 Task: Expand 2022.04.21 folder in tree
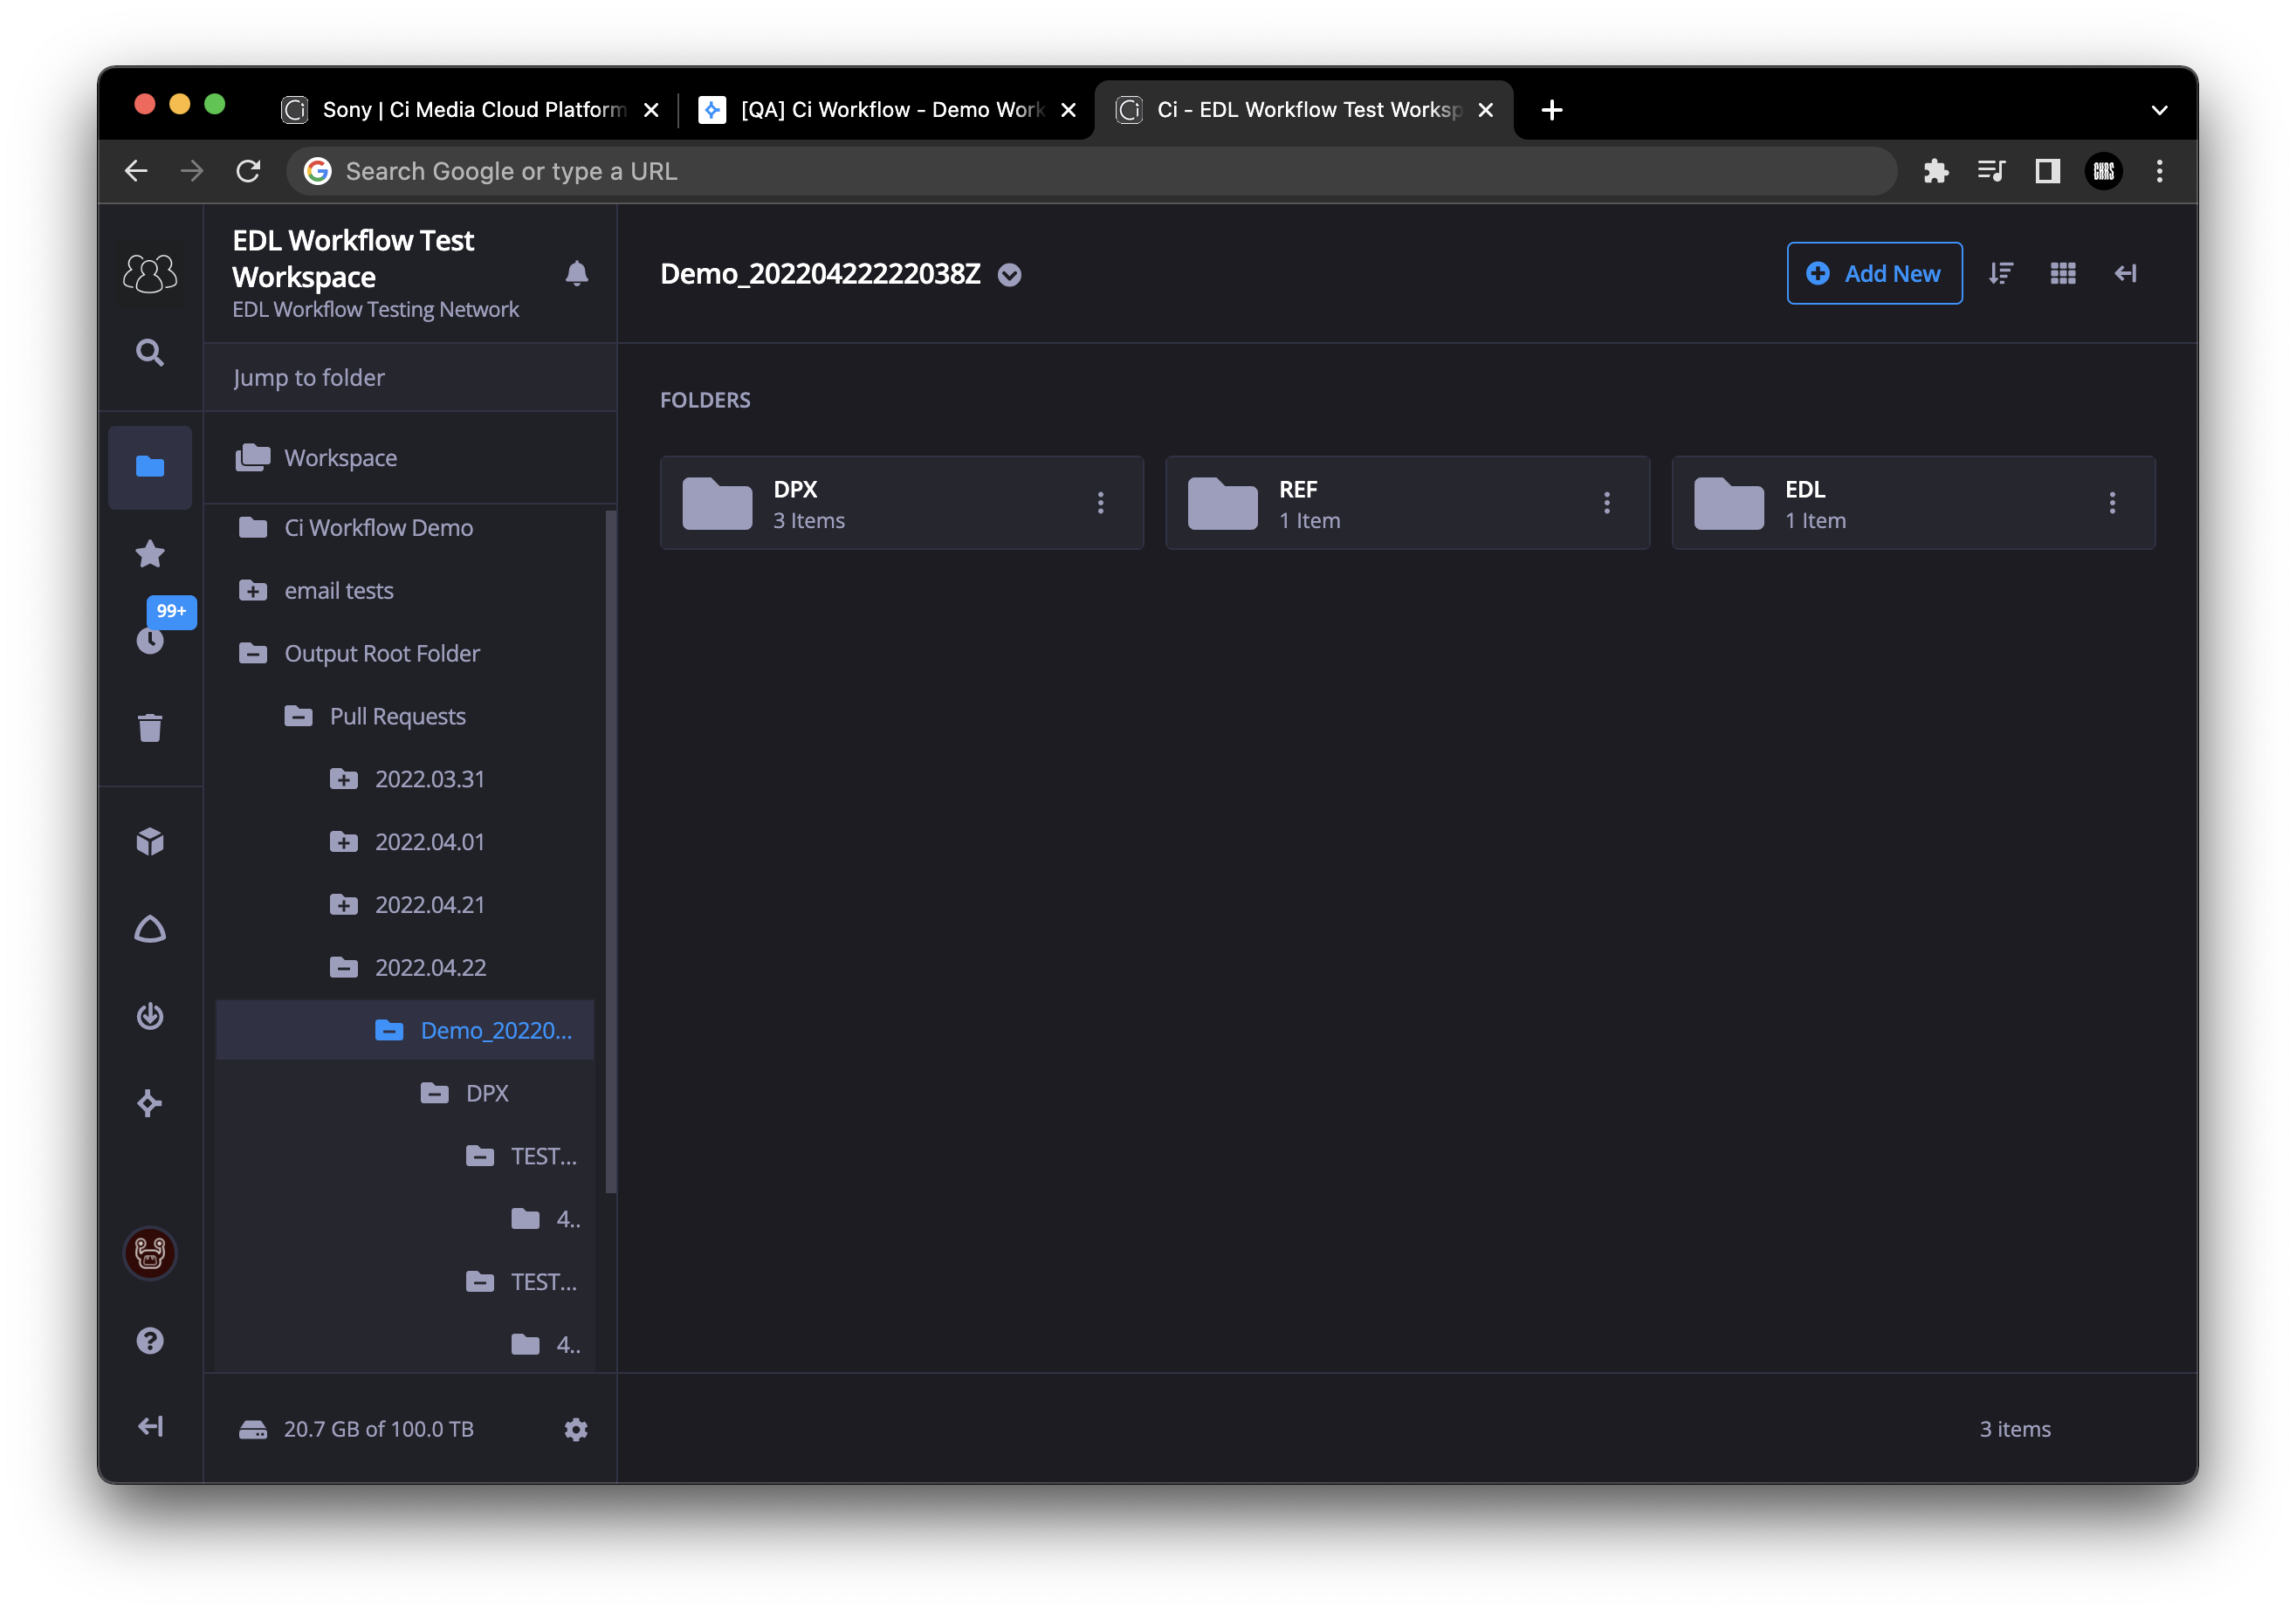pyautogui.click(x=343, y=905)
